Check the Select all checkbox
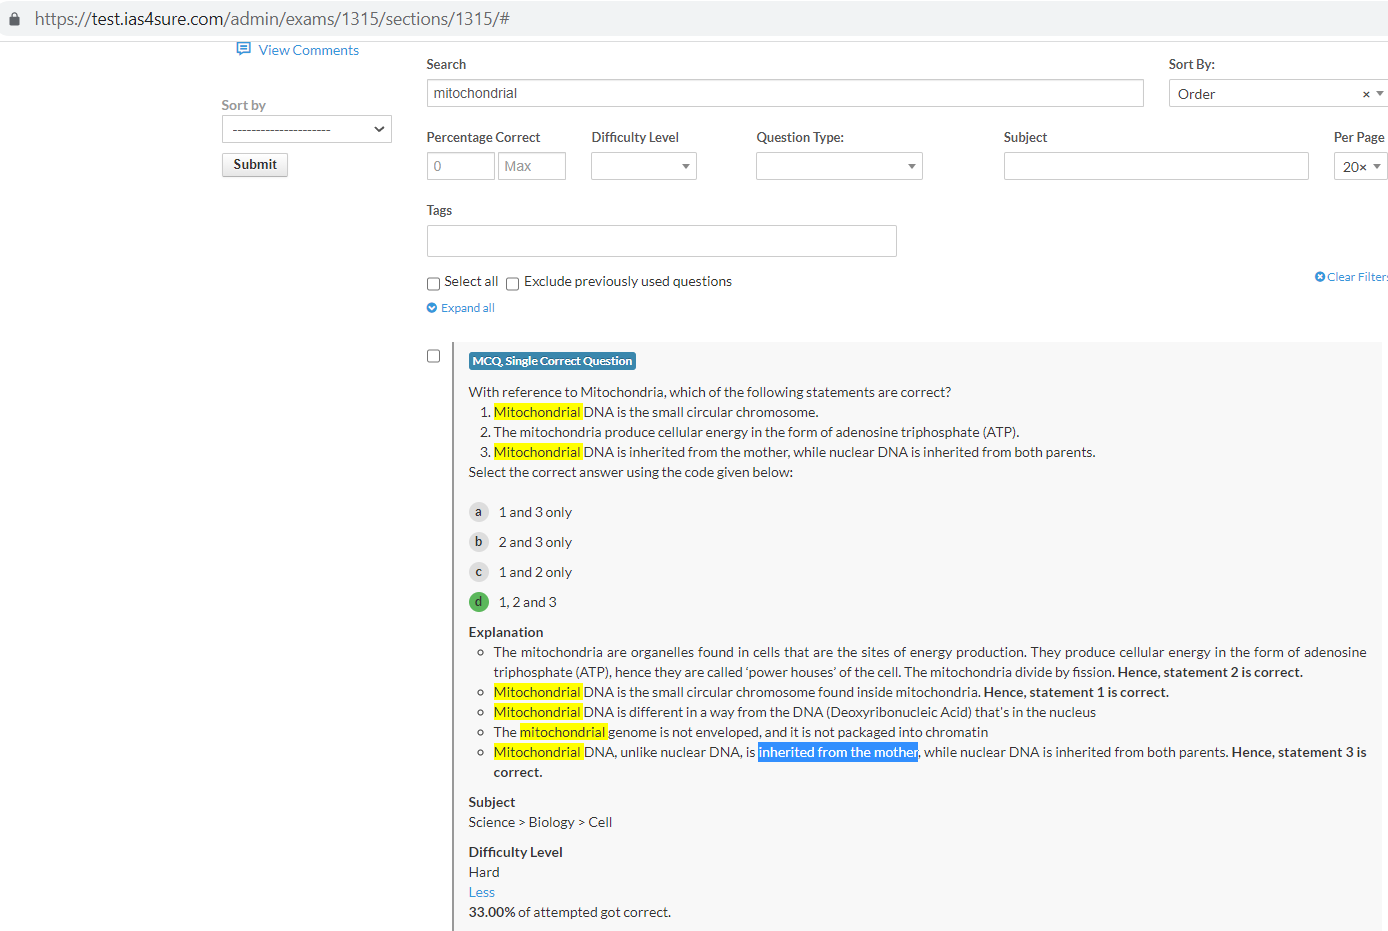The width and height of the screenshot is (1388, 931). (x=433, y=283)
